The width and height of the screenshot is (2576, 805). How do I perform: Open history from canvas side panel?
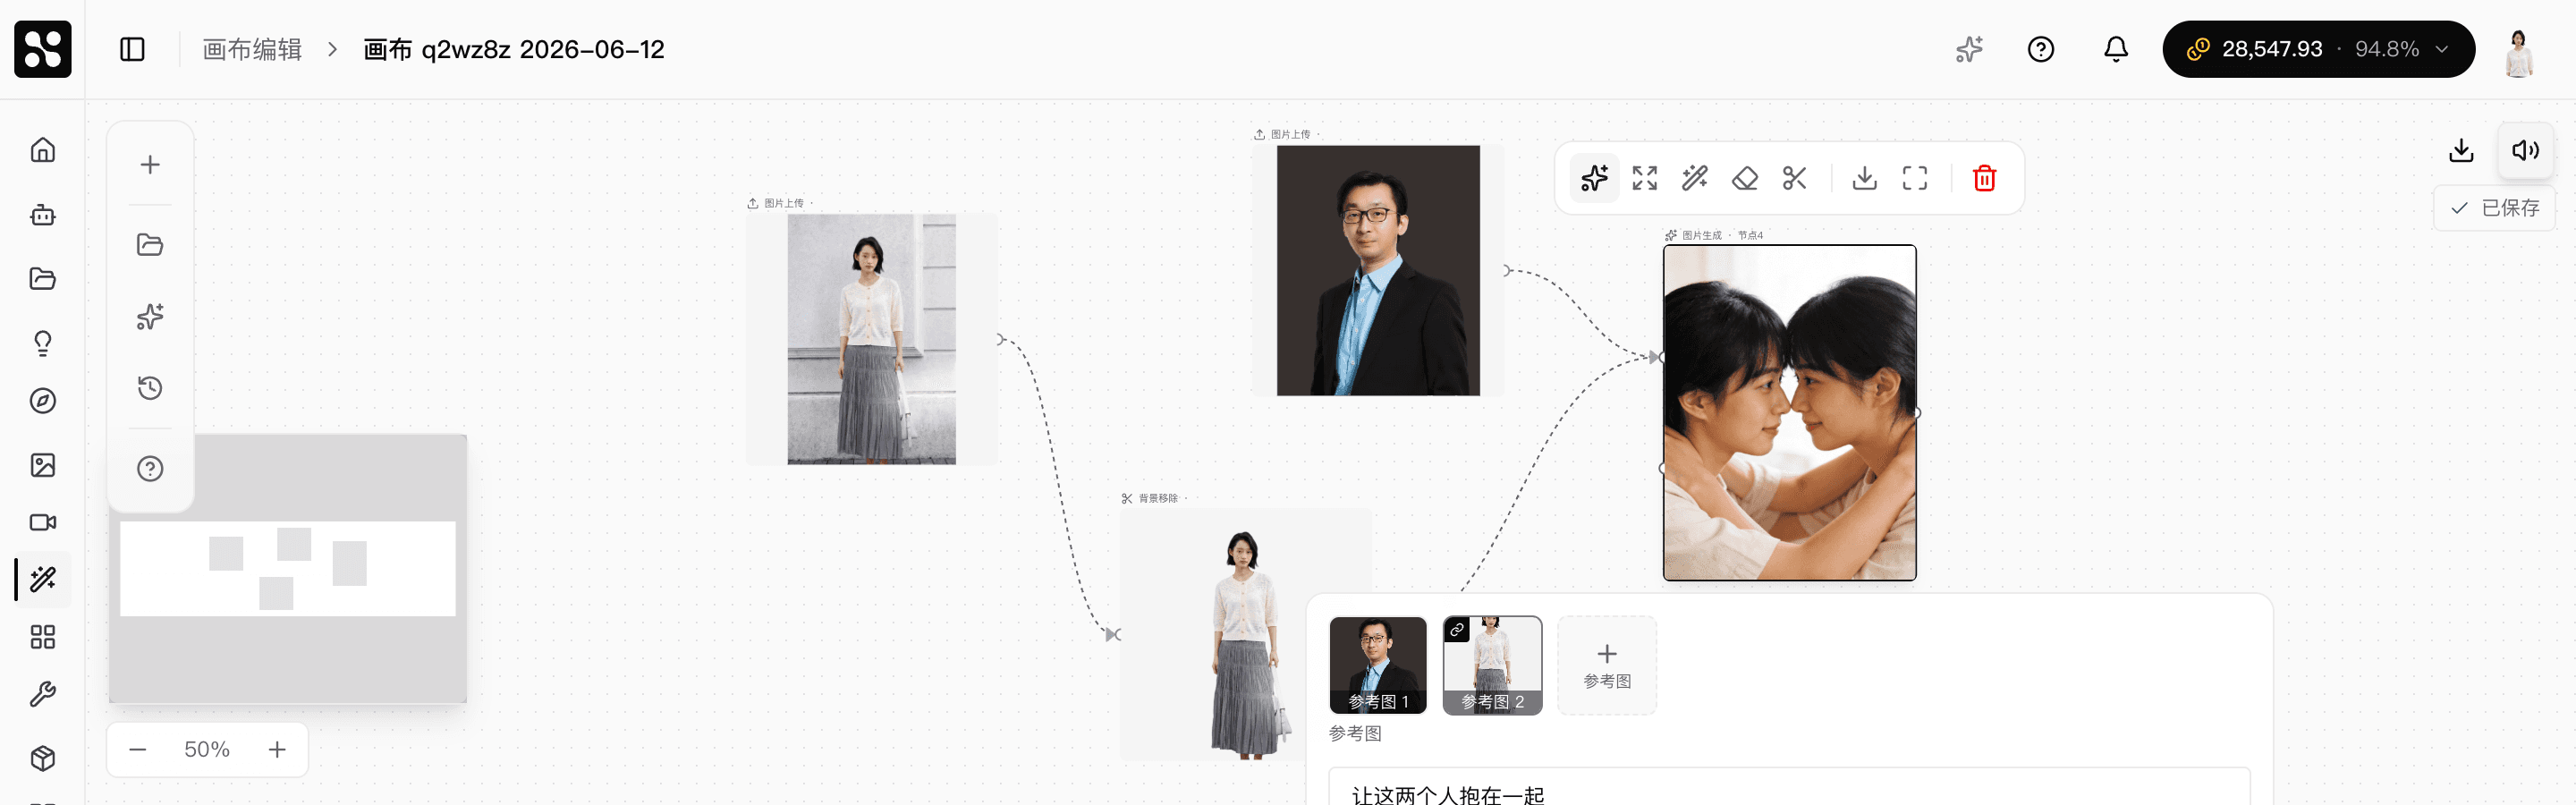[150, 388]
